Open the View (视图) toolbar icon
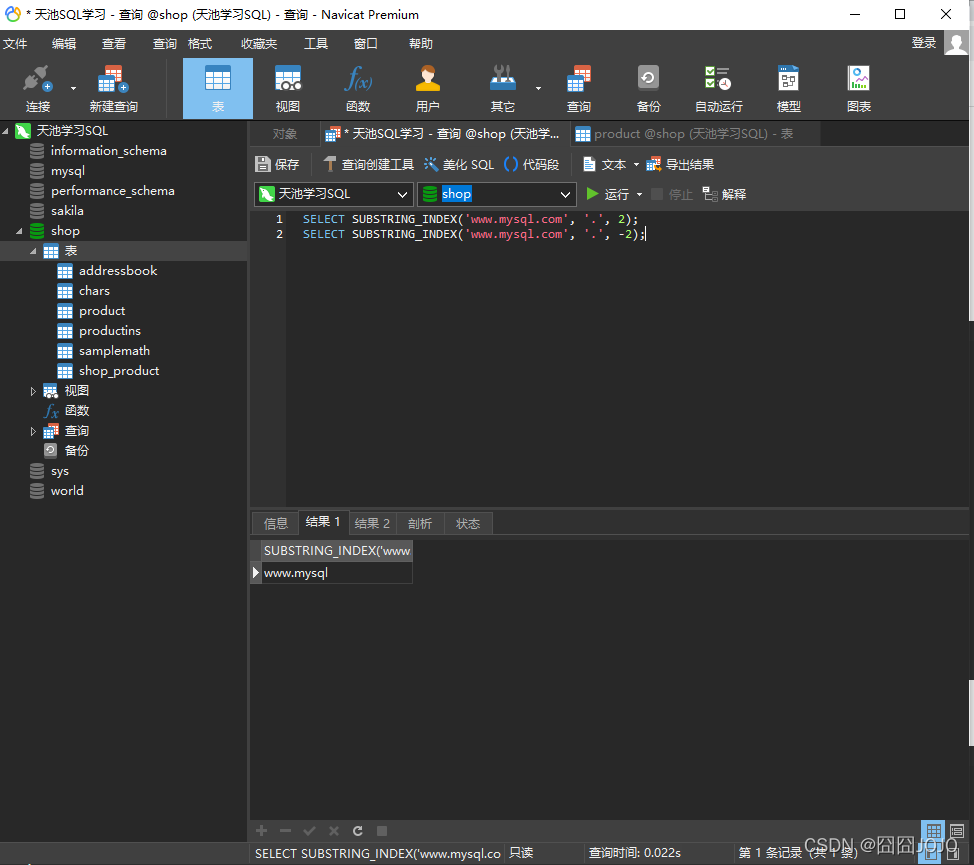974x865 pixels. [288, 88]
